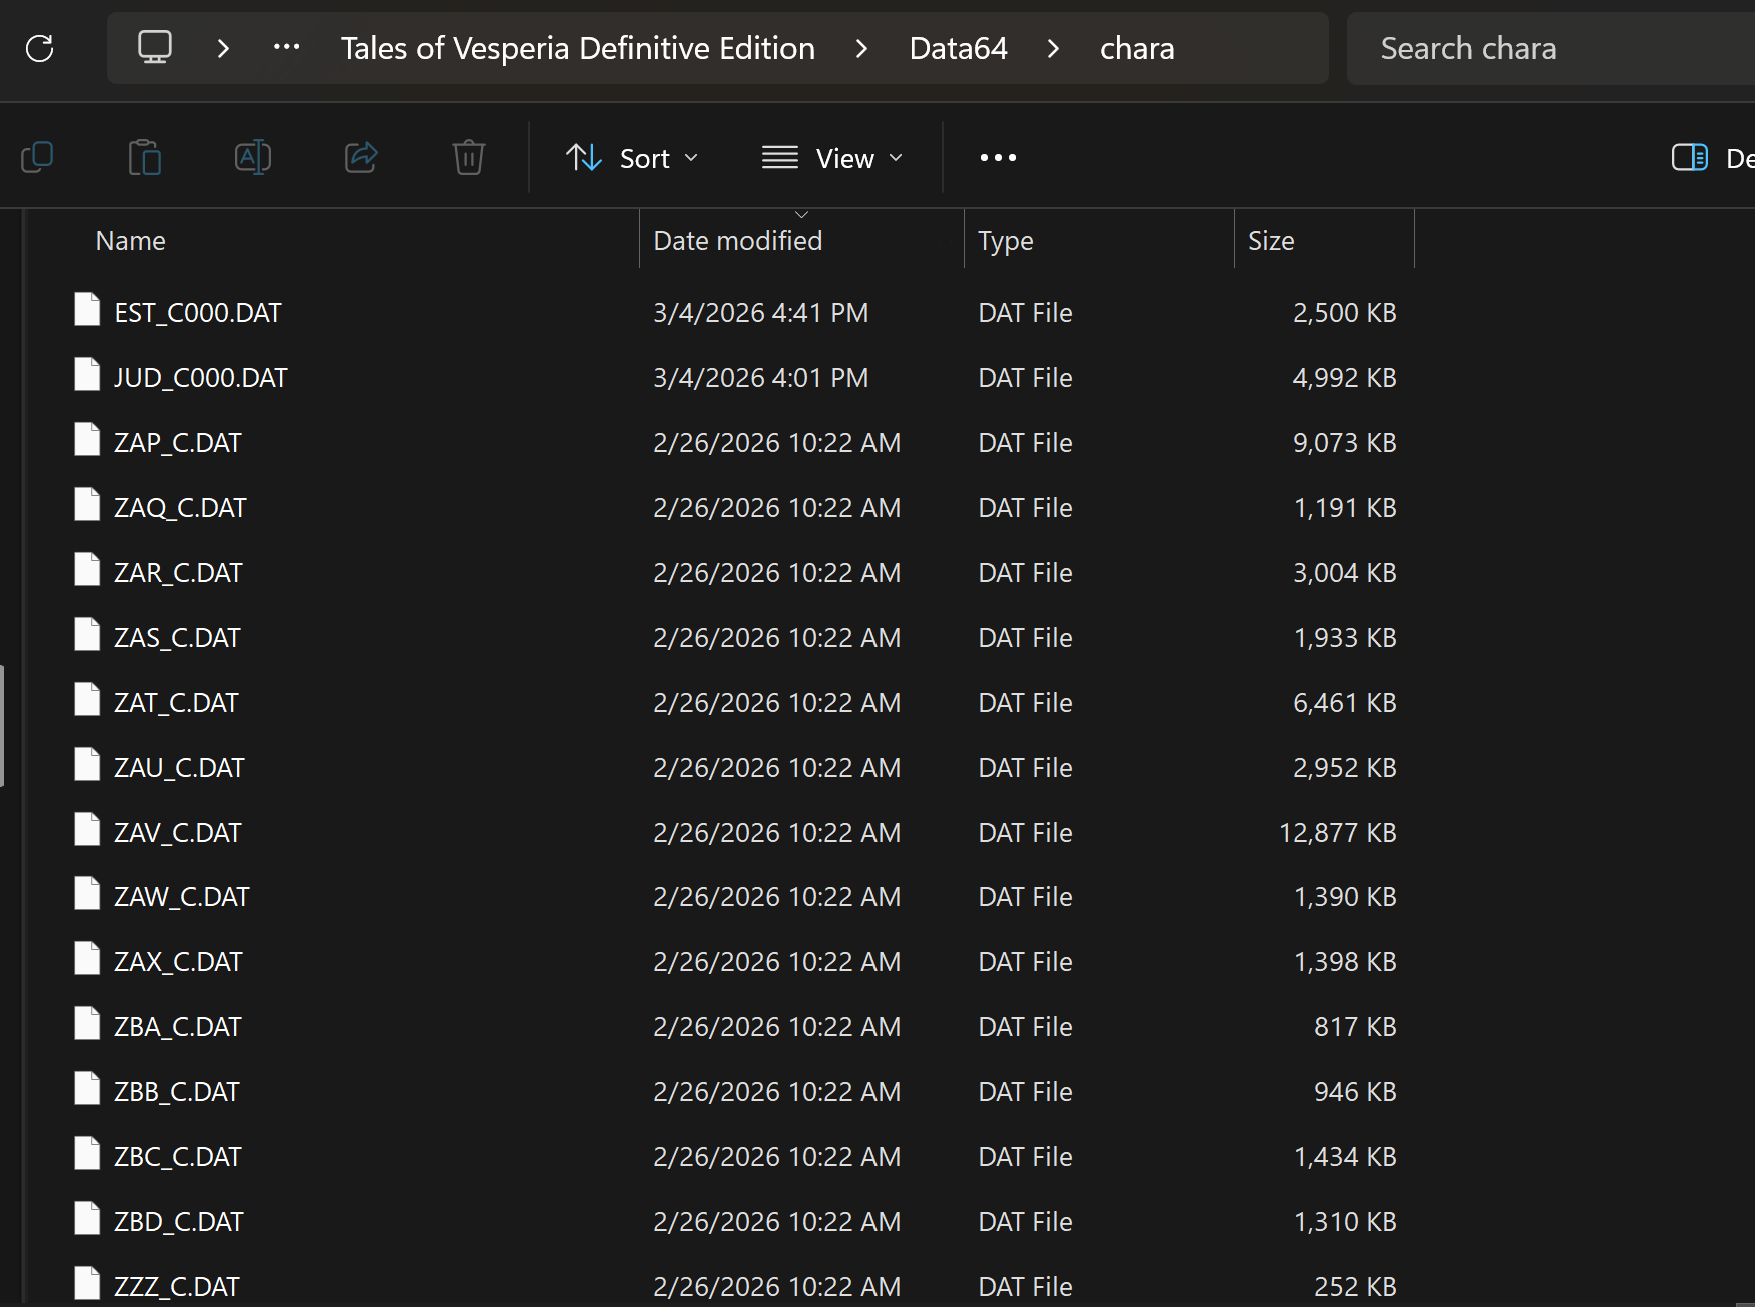This screenshot has height=1307, width=1755.
Task: Click the 3/4/2026 4:41 PM date cell
Action: [760, 313]
